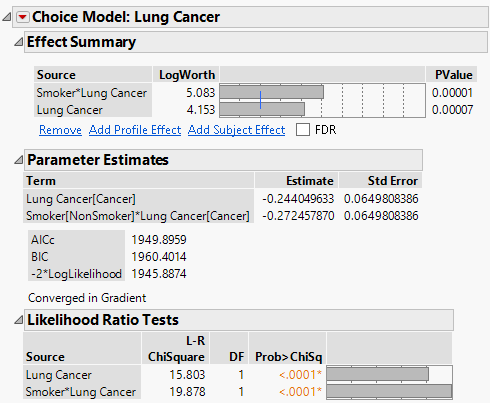Click the estimate -0.272457870
The width and height of the screenshot is (490, 403).
coord(298,216)
